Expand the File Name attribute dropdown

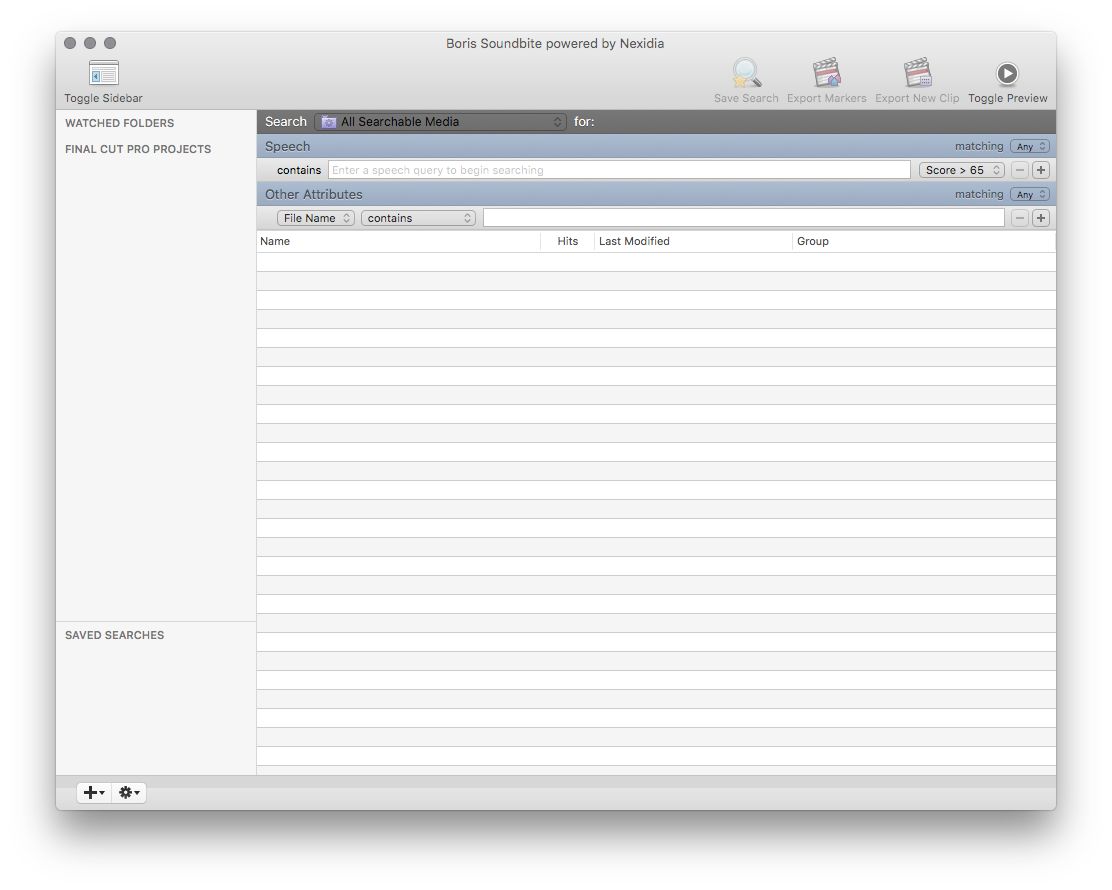[x=316, y=218]
